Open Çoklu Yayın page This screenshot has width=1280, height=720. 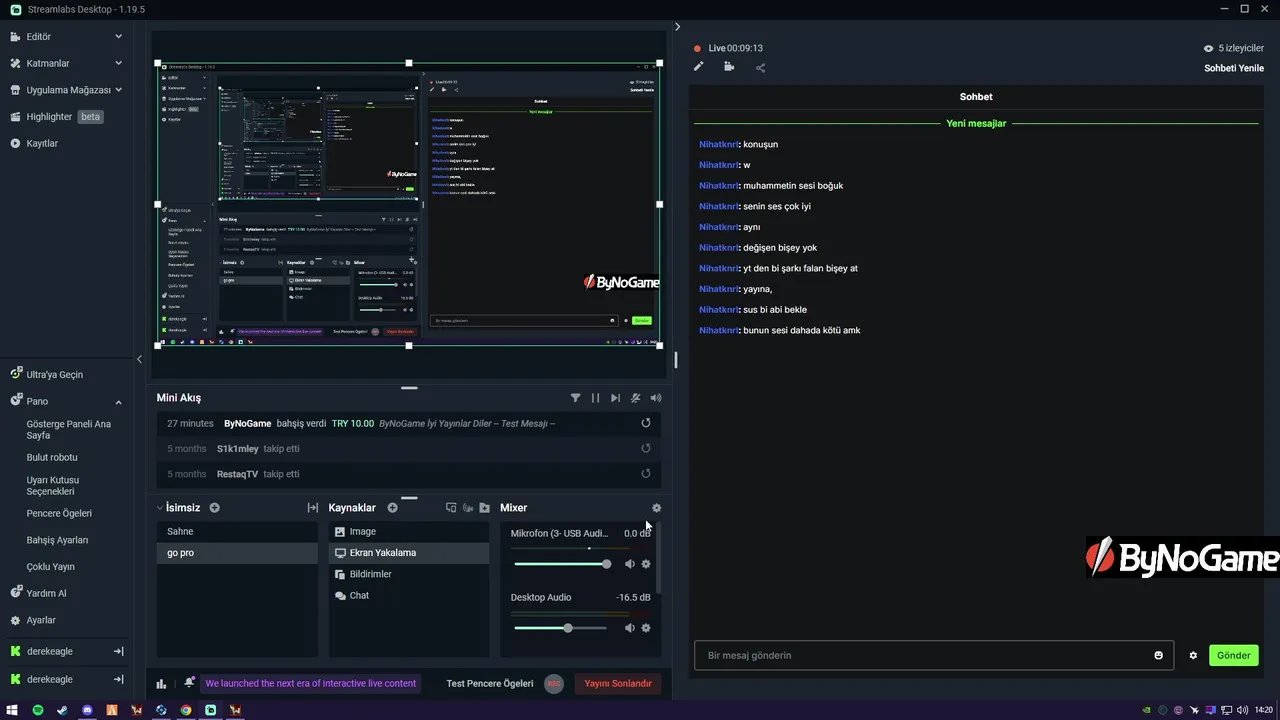tap(50, 567)
